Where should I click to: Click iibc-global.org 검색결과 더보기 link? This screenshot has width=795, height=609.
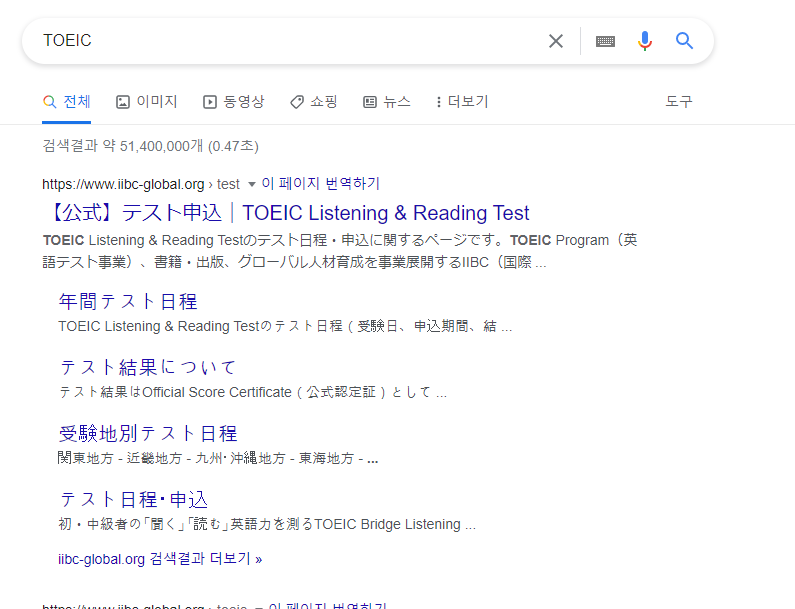point(160,559)
